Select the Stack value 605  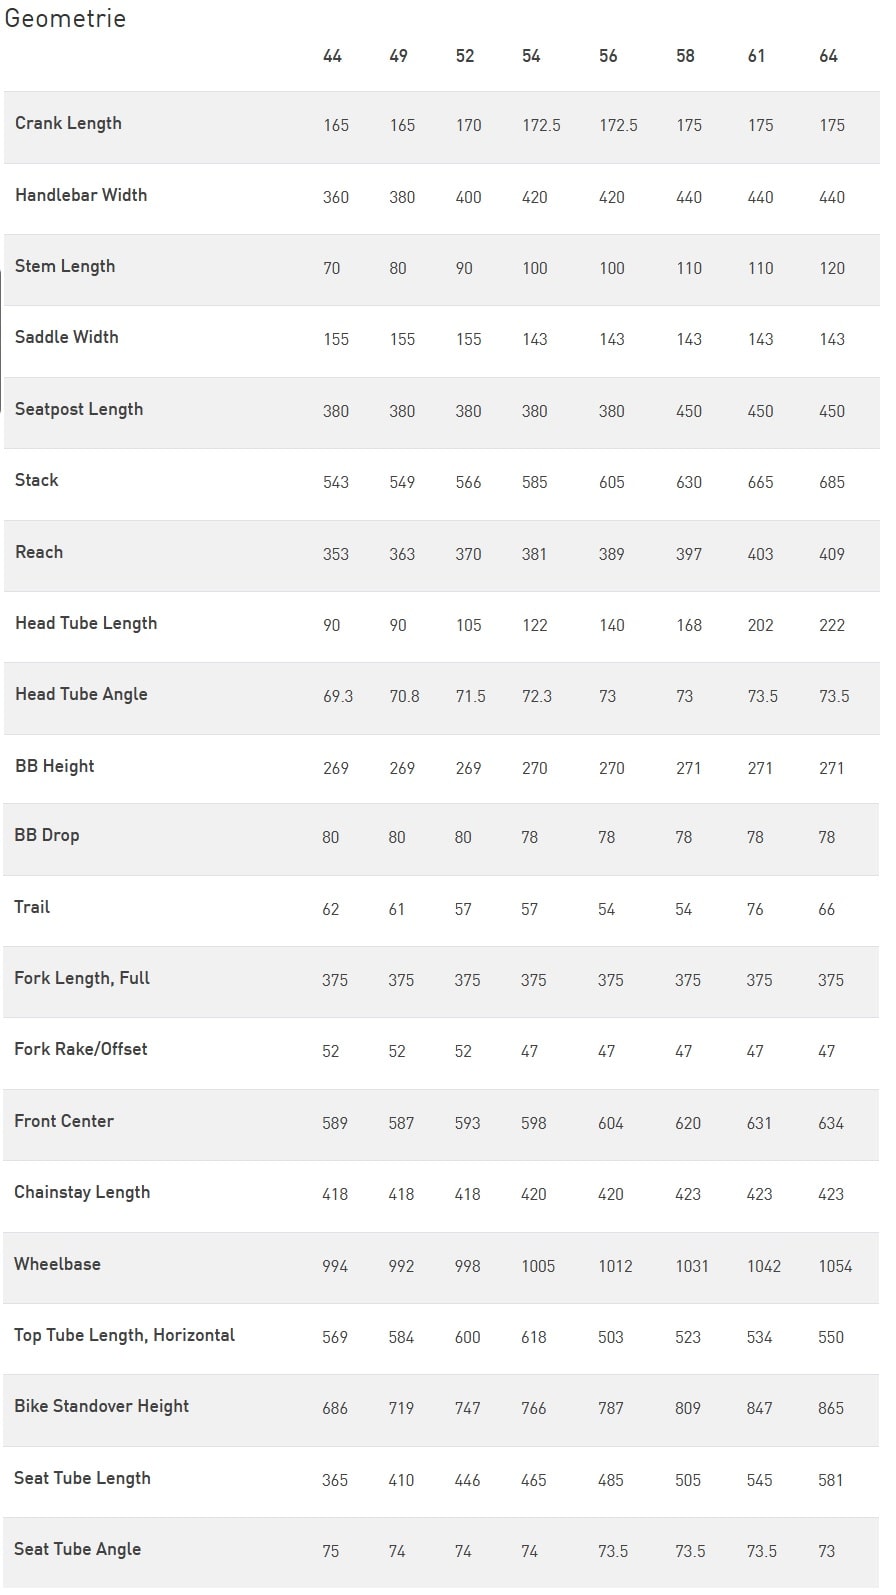(x=611, y=482)
